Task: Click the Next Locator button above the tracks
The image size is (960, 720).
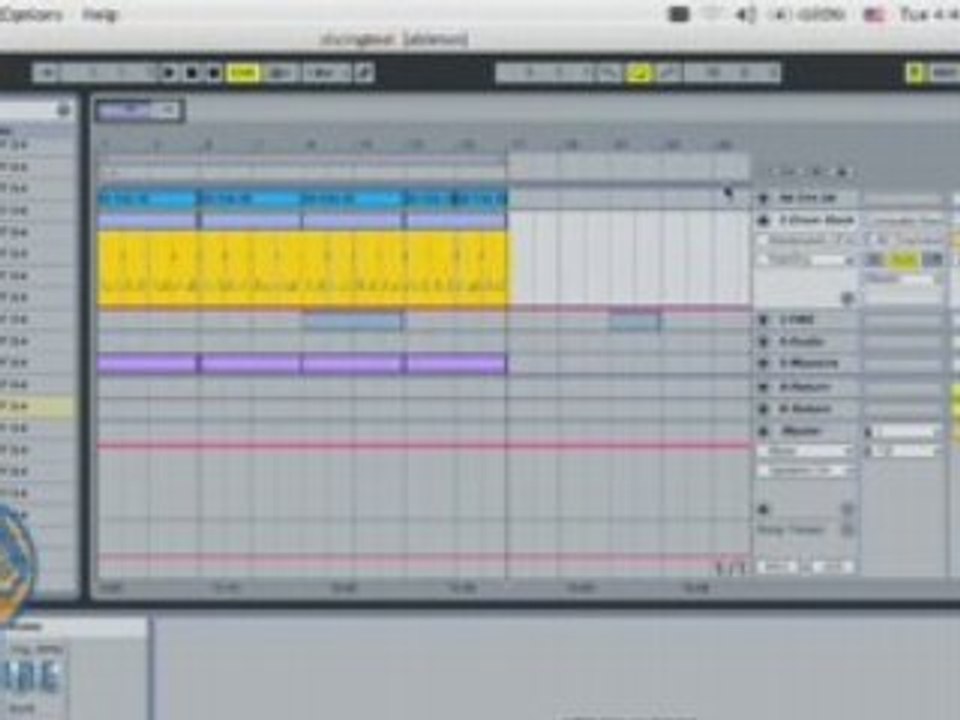Action: click(842, 172)
